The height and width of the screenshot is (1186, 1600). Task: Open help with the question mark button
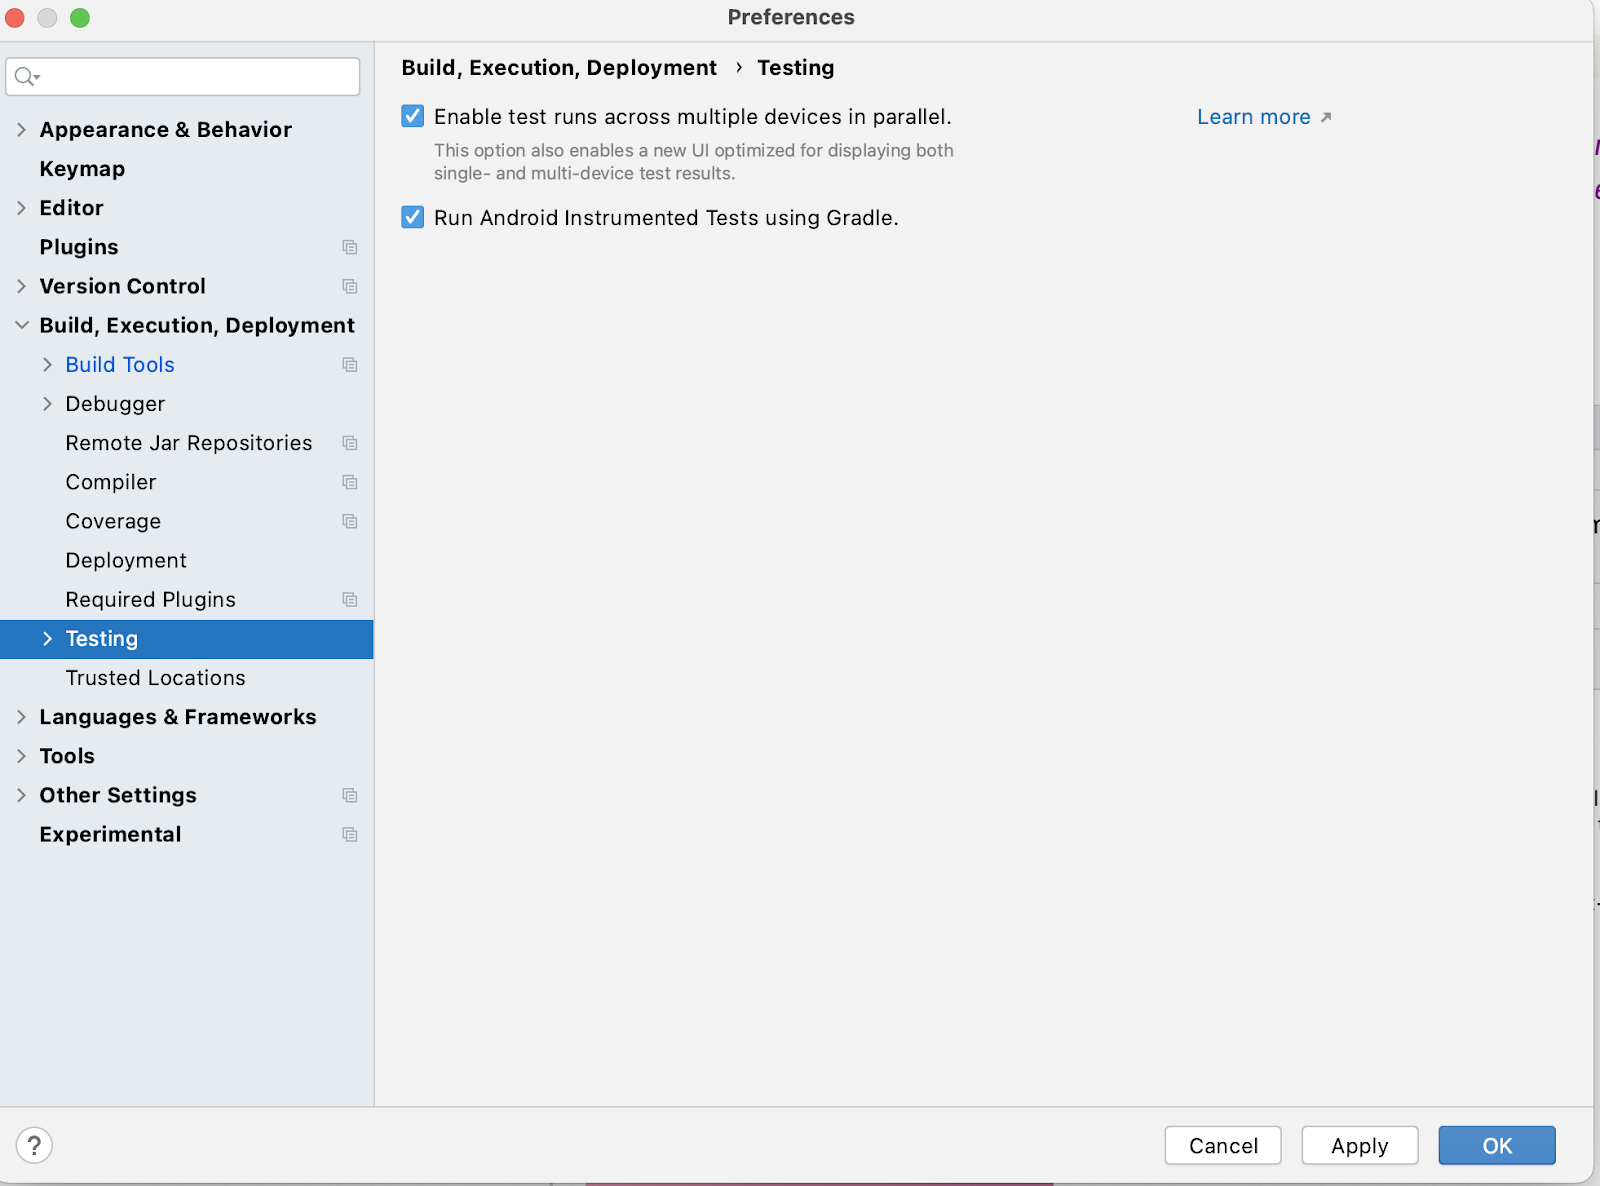(x=34, y=1145)
